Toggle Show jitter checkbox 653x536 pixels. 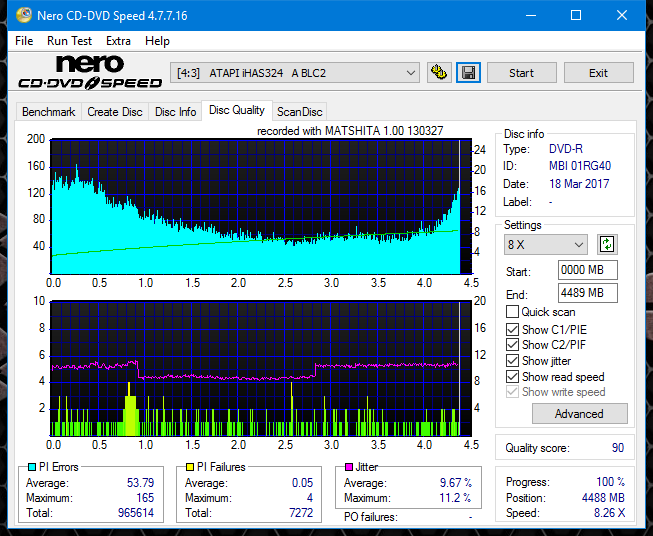tap(512, 361)
